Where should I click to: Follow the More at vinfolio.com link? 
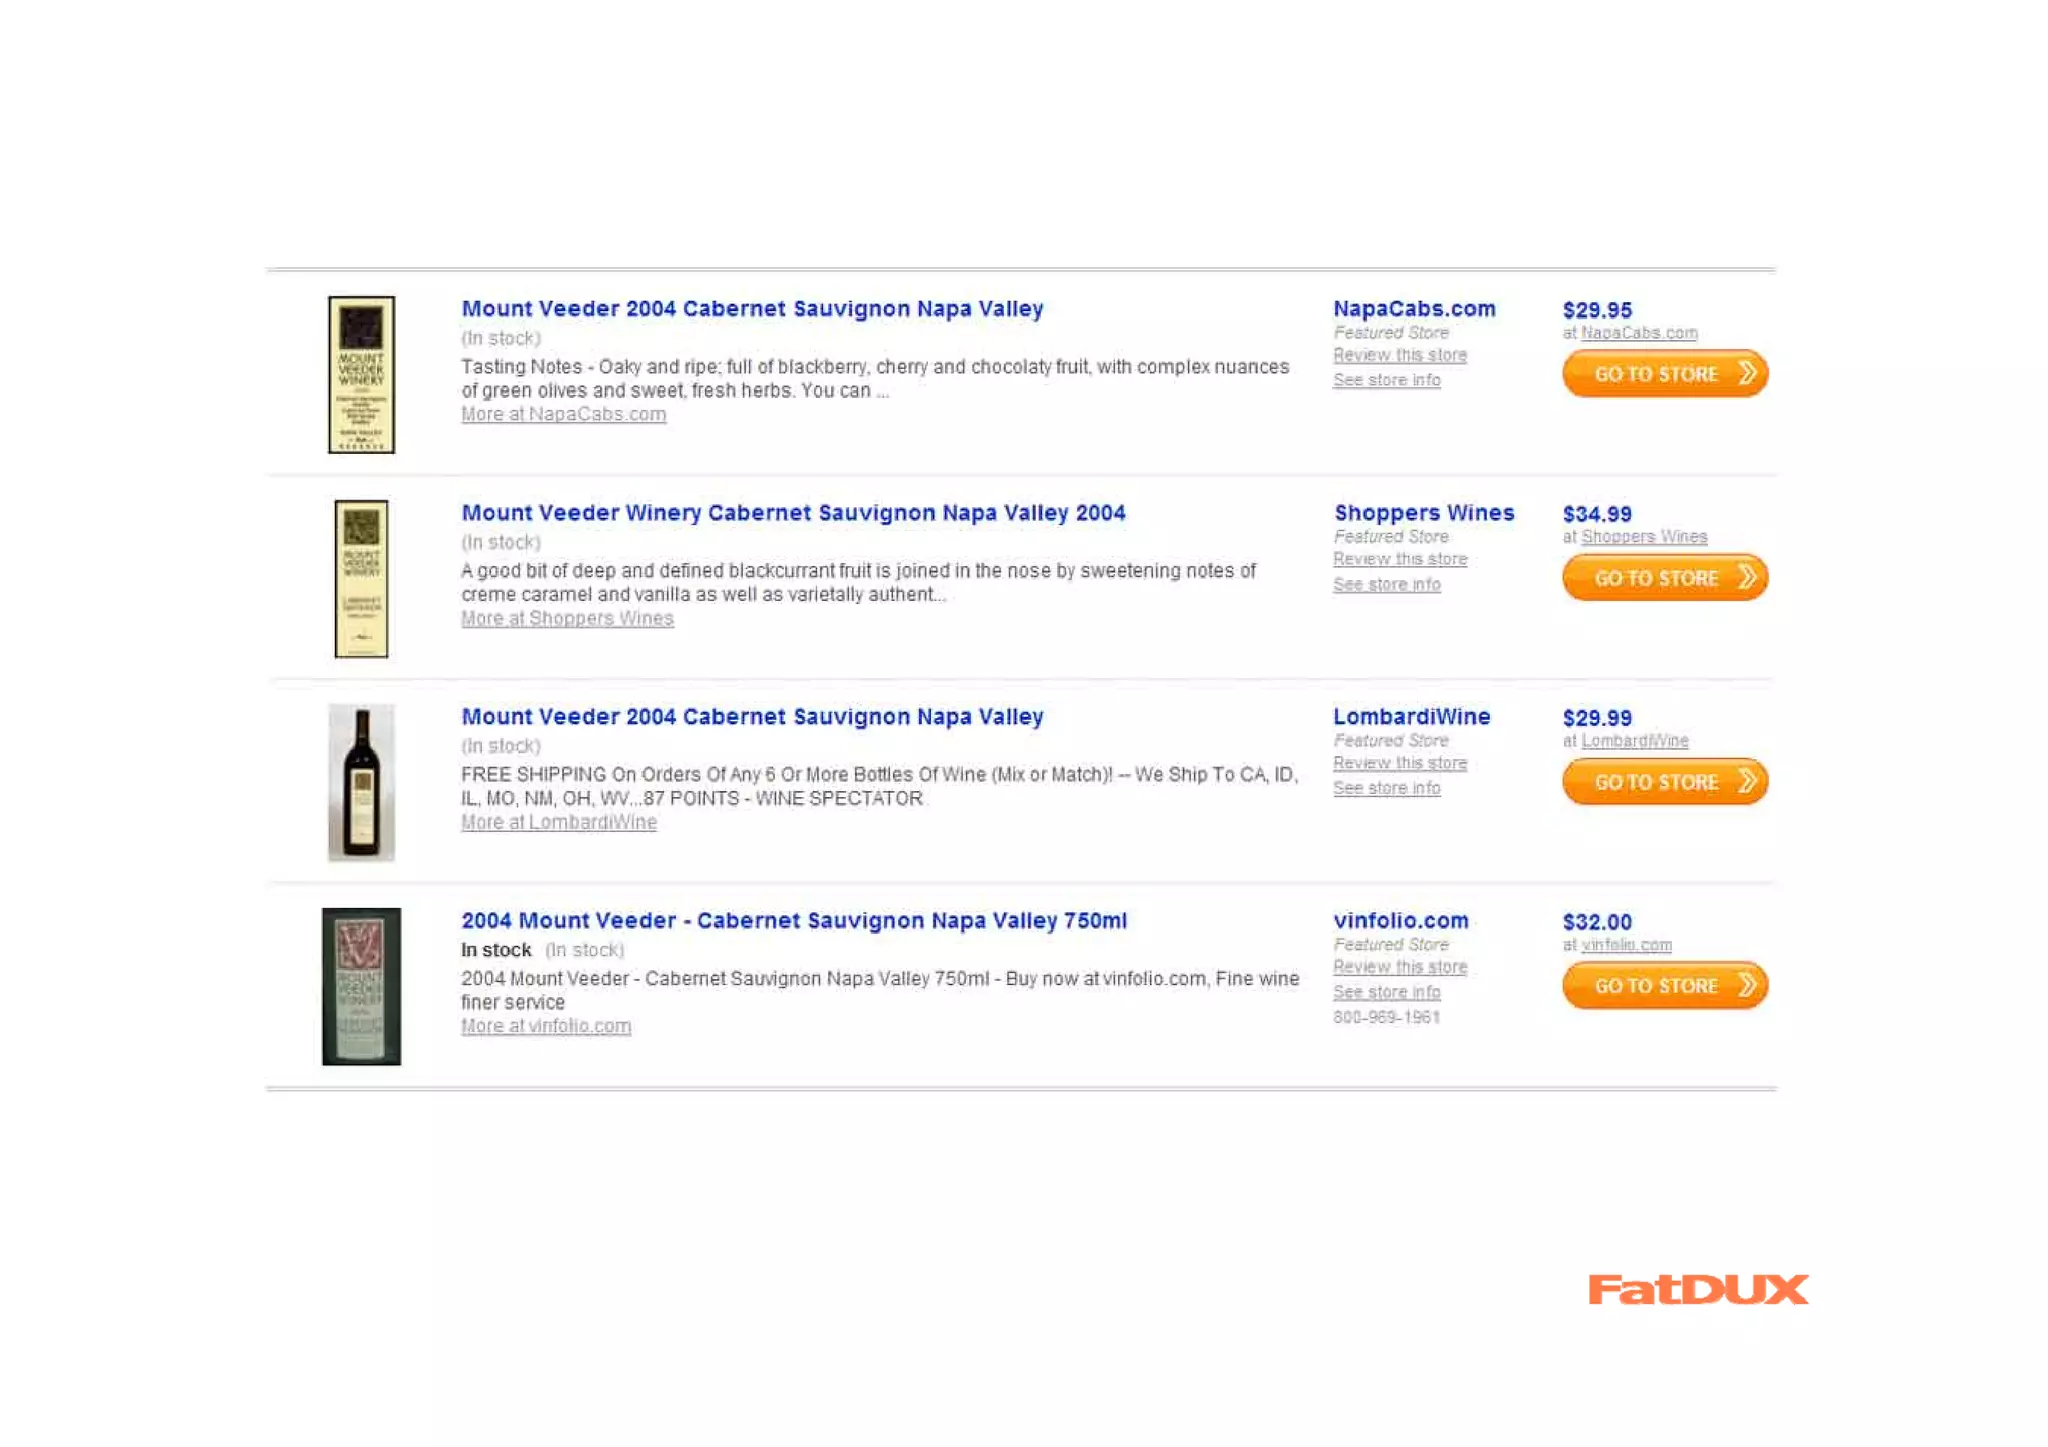pos(546,1026)
